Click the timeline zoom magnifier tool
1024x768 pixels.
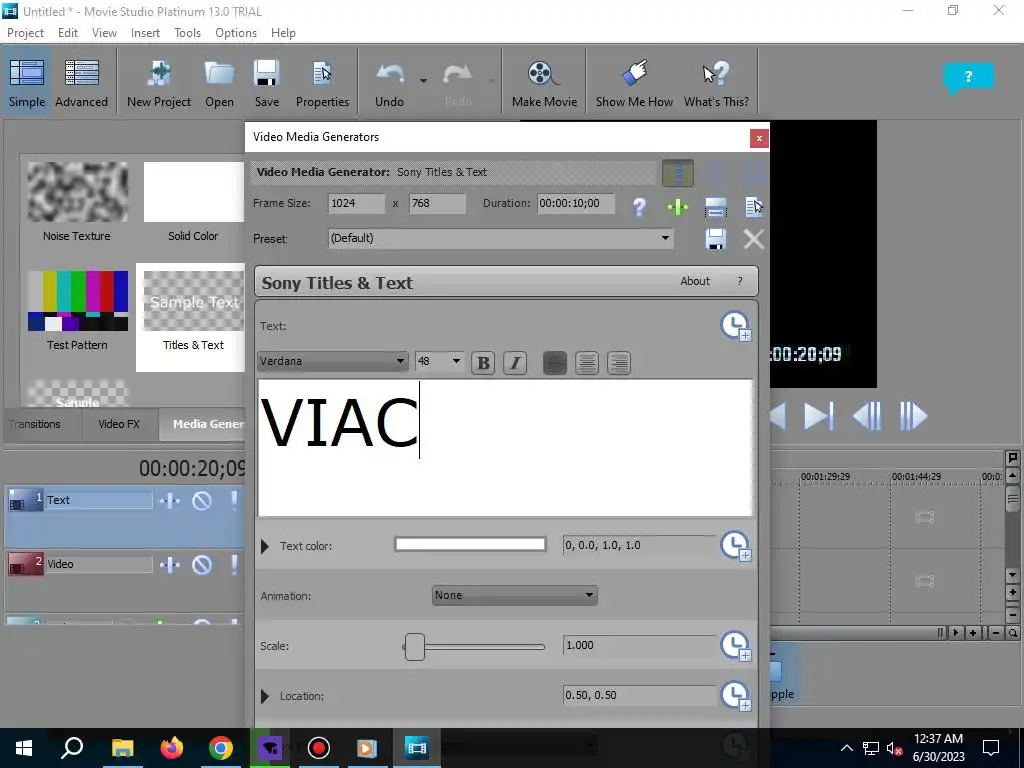tap(1012, 633)
